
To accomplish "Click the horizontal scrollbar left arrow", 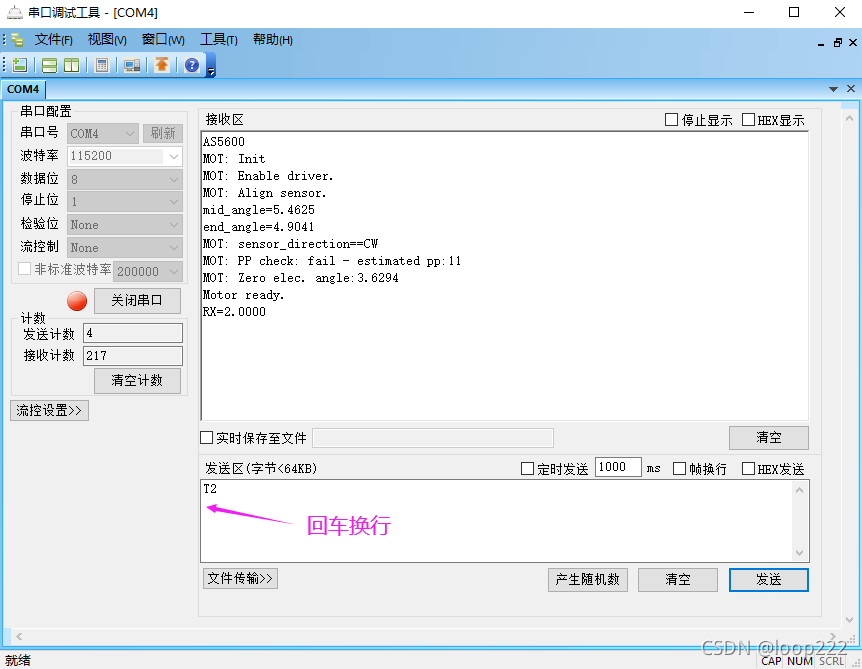I will (19, 637).
